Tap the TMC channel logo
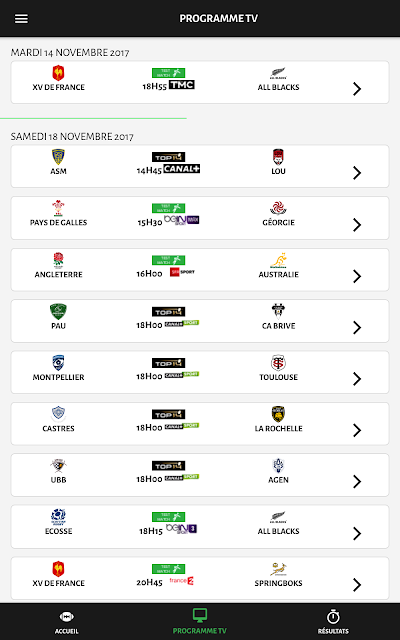The image size is (400, 640). point(182,85)
